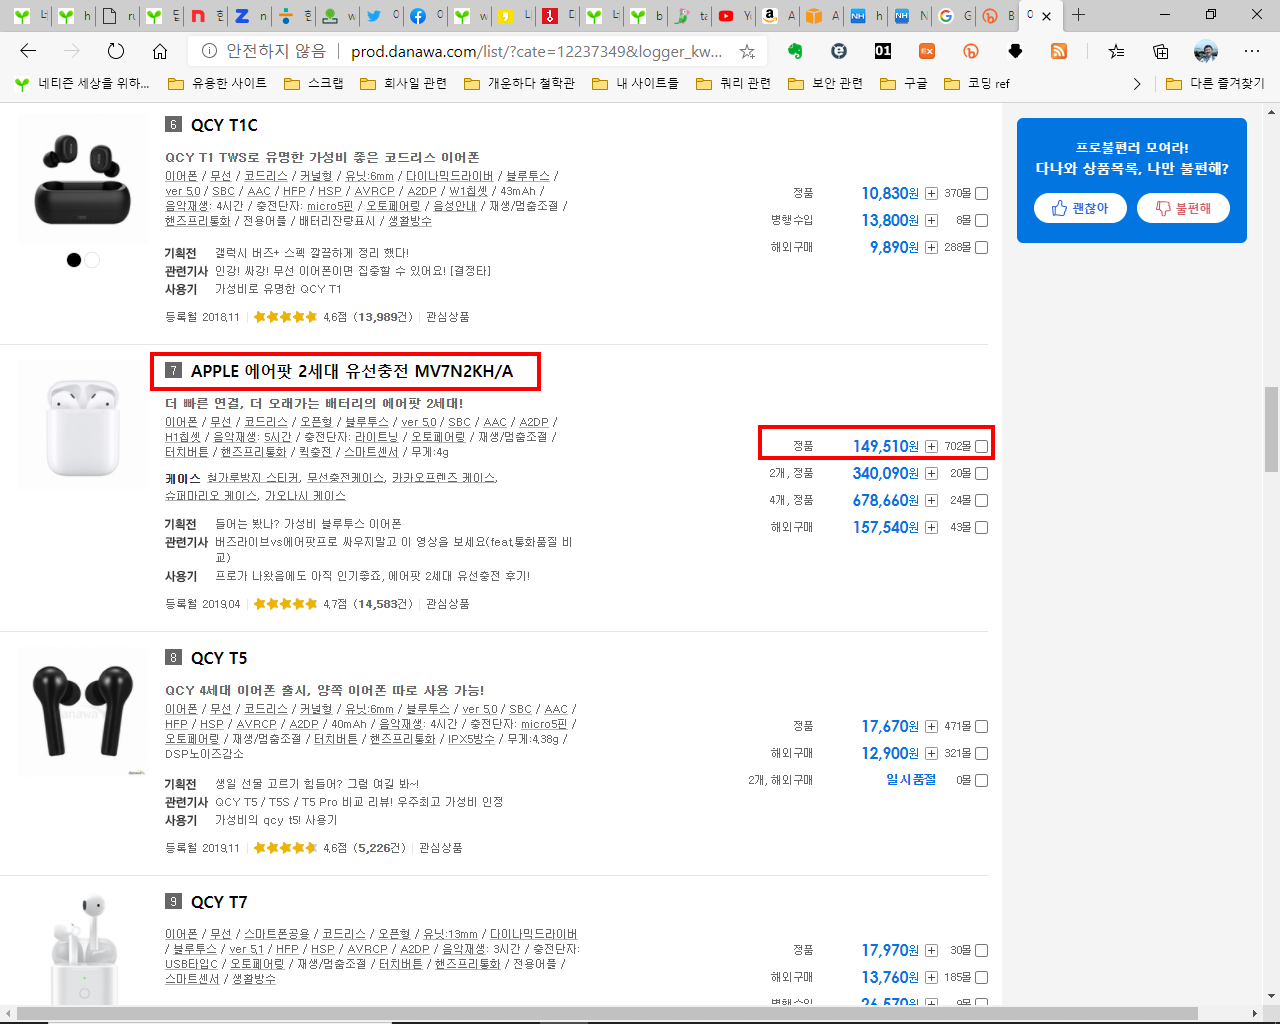Click the QCY T5 product thumbnail
The width and height of the screenshot is (1280, 1024).
(82, 712)
